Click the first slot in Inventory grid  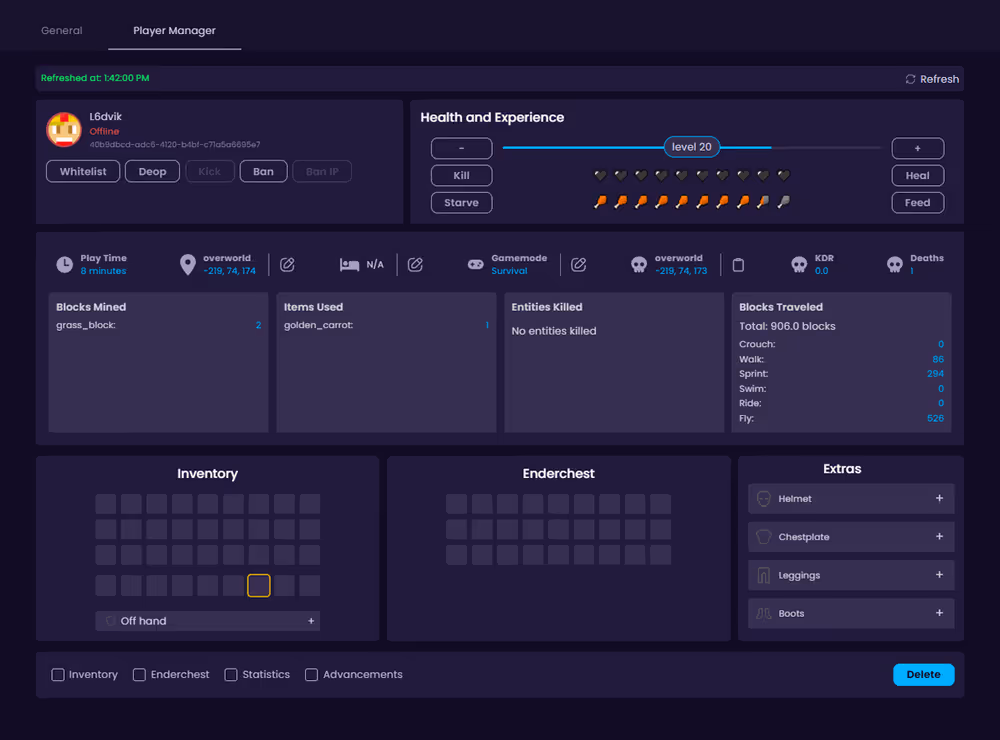106,504
